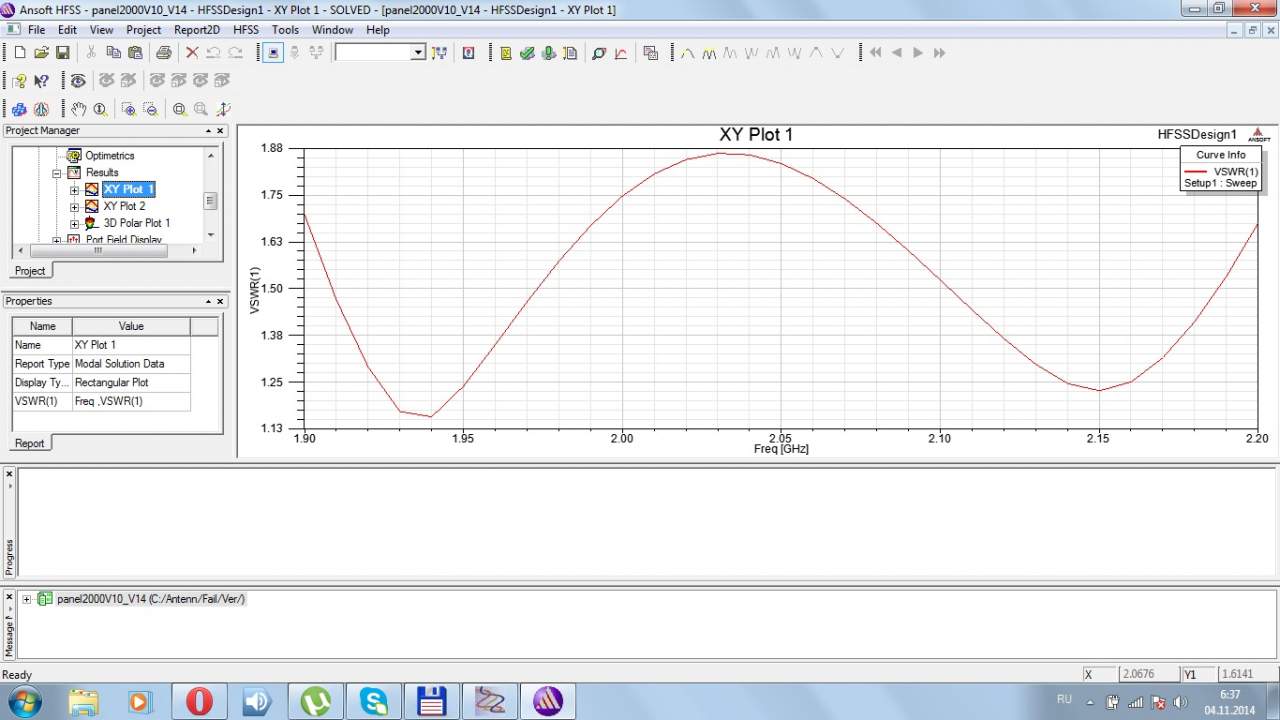This screenshot has height=720, width=1280.
Task: Switch to the Project tab
Action: pyautogui.click(x=30, y=271)
